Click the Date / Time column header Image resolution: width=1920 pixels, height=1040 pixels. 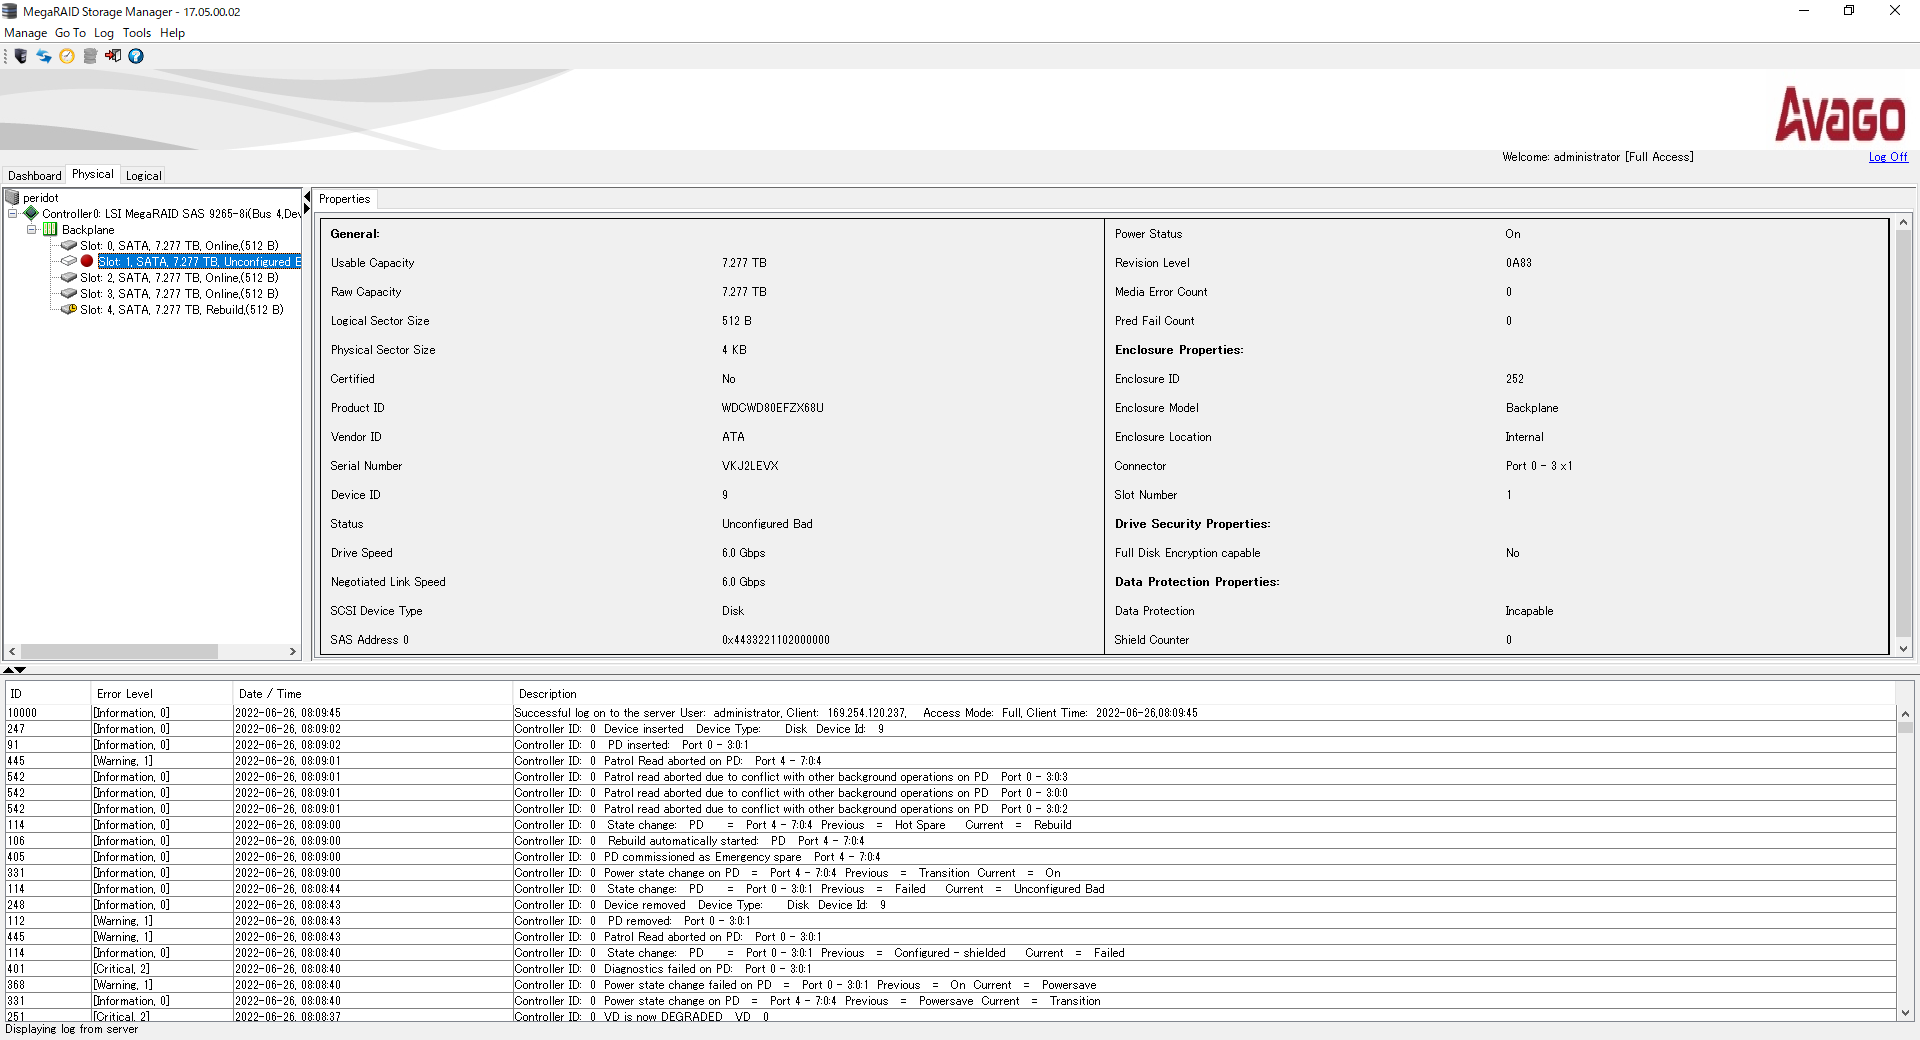click(x=372, y=693)
